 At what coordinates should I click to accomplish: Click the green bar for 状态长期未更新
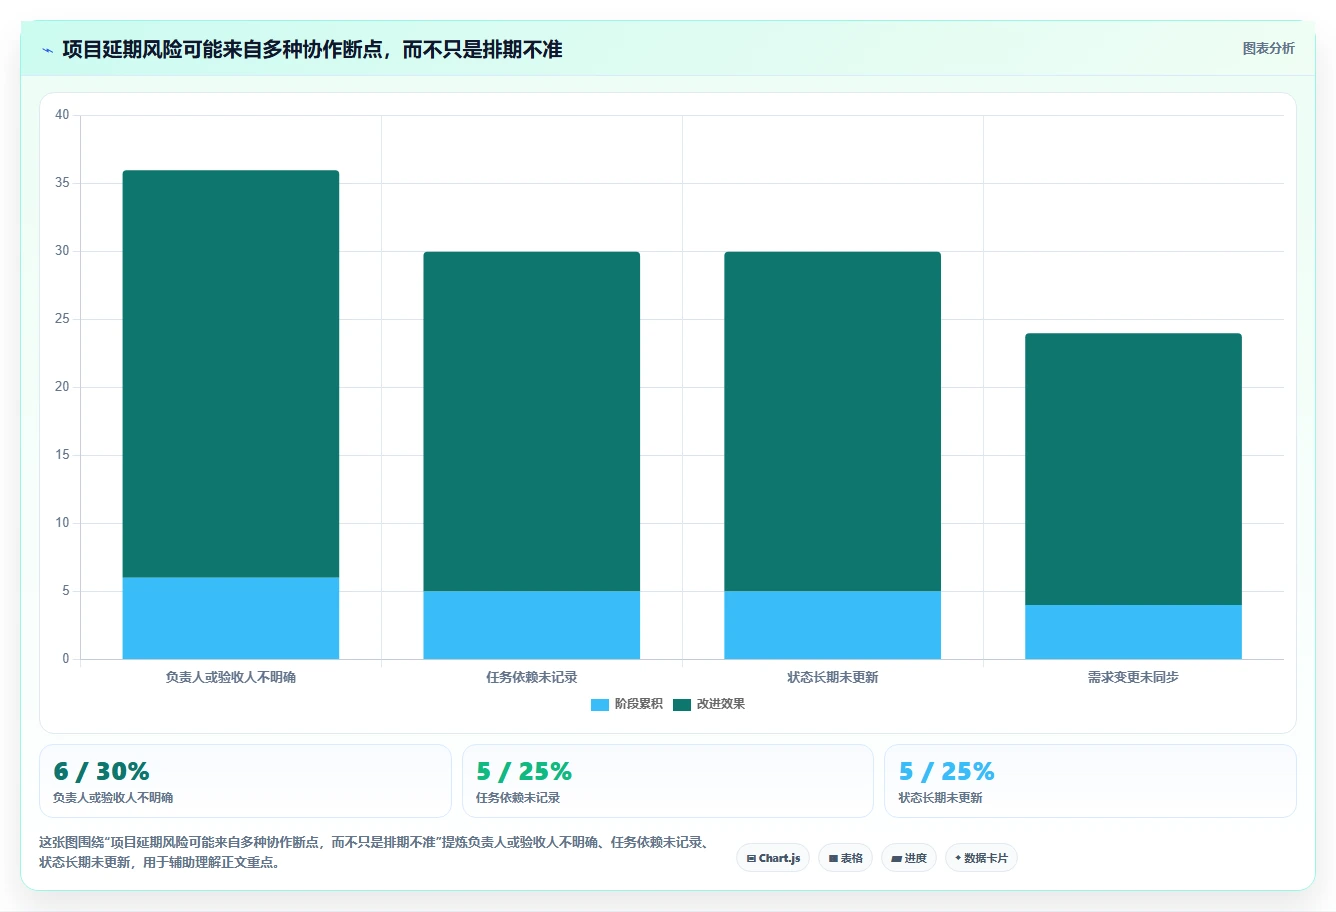pyautogui.click(x=833, y=421)
